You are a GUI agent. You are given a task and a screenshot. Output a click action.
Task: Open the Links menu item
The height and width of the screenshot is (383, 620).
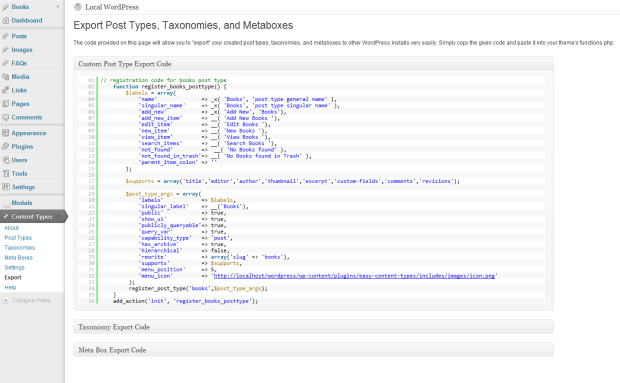(x=19, y=90)
